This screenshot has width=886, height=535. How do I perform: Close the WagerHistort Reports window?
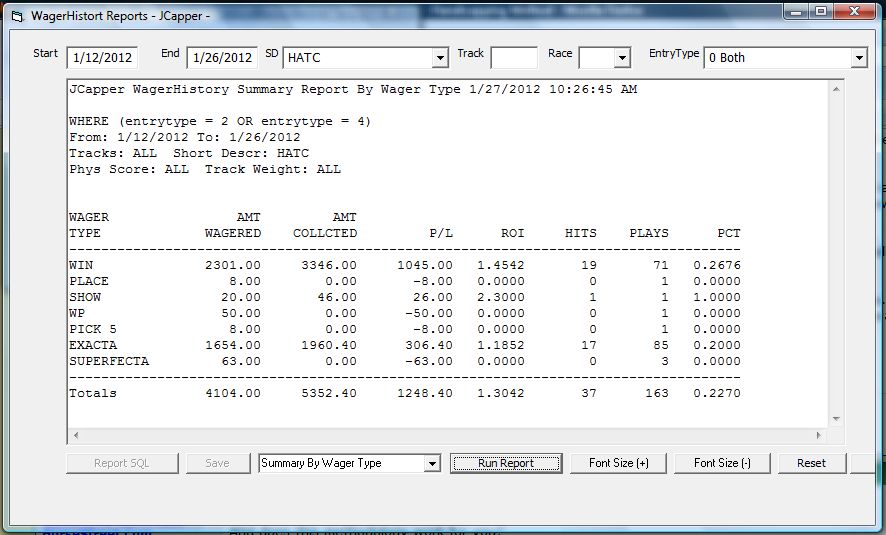tap(854, 11)
